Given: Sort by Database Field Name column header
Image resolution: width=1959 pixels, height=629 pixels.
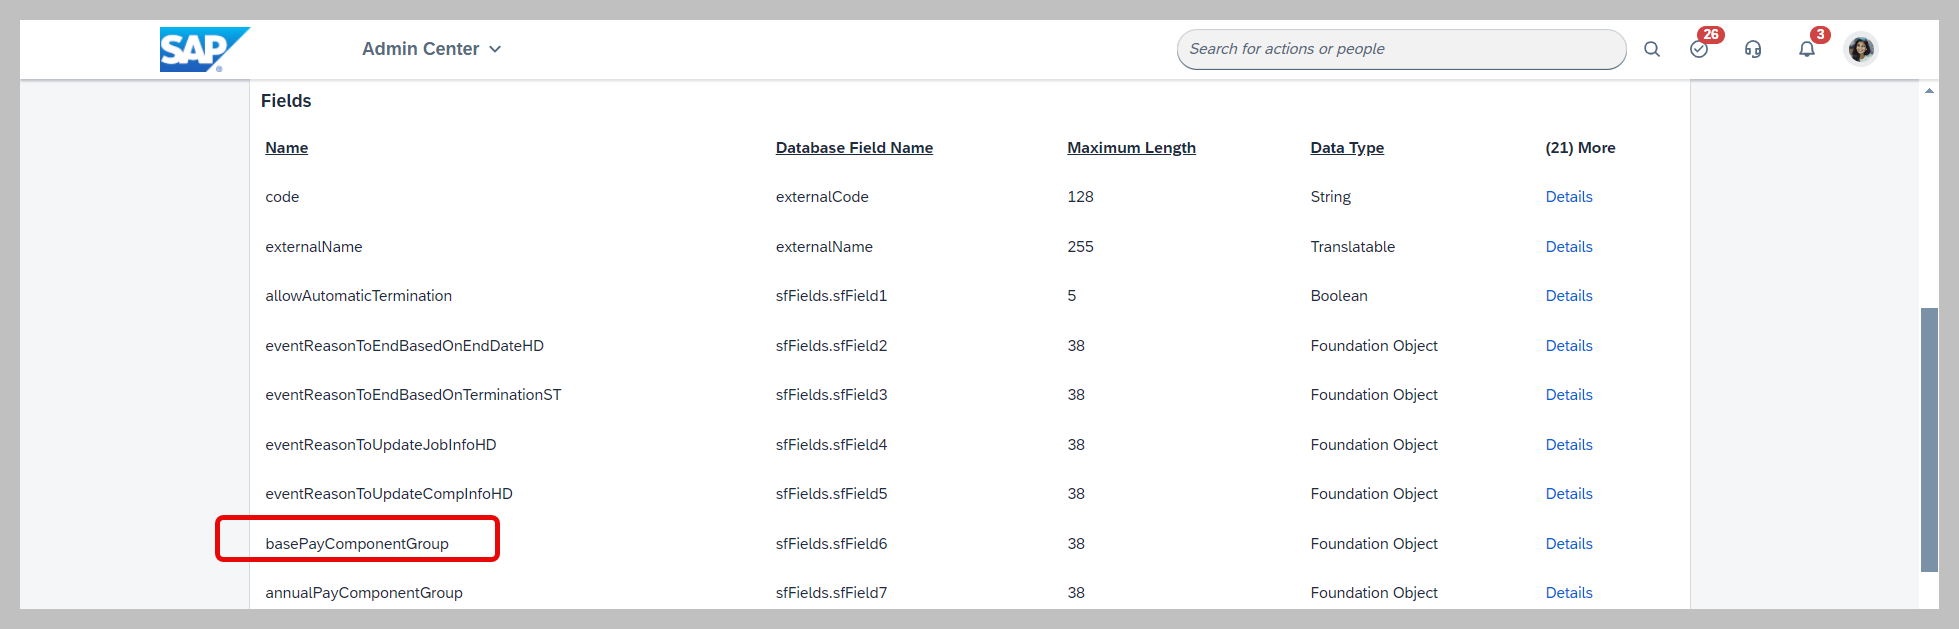Looking at the screenshot, I should (x=854, y=148).
